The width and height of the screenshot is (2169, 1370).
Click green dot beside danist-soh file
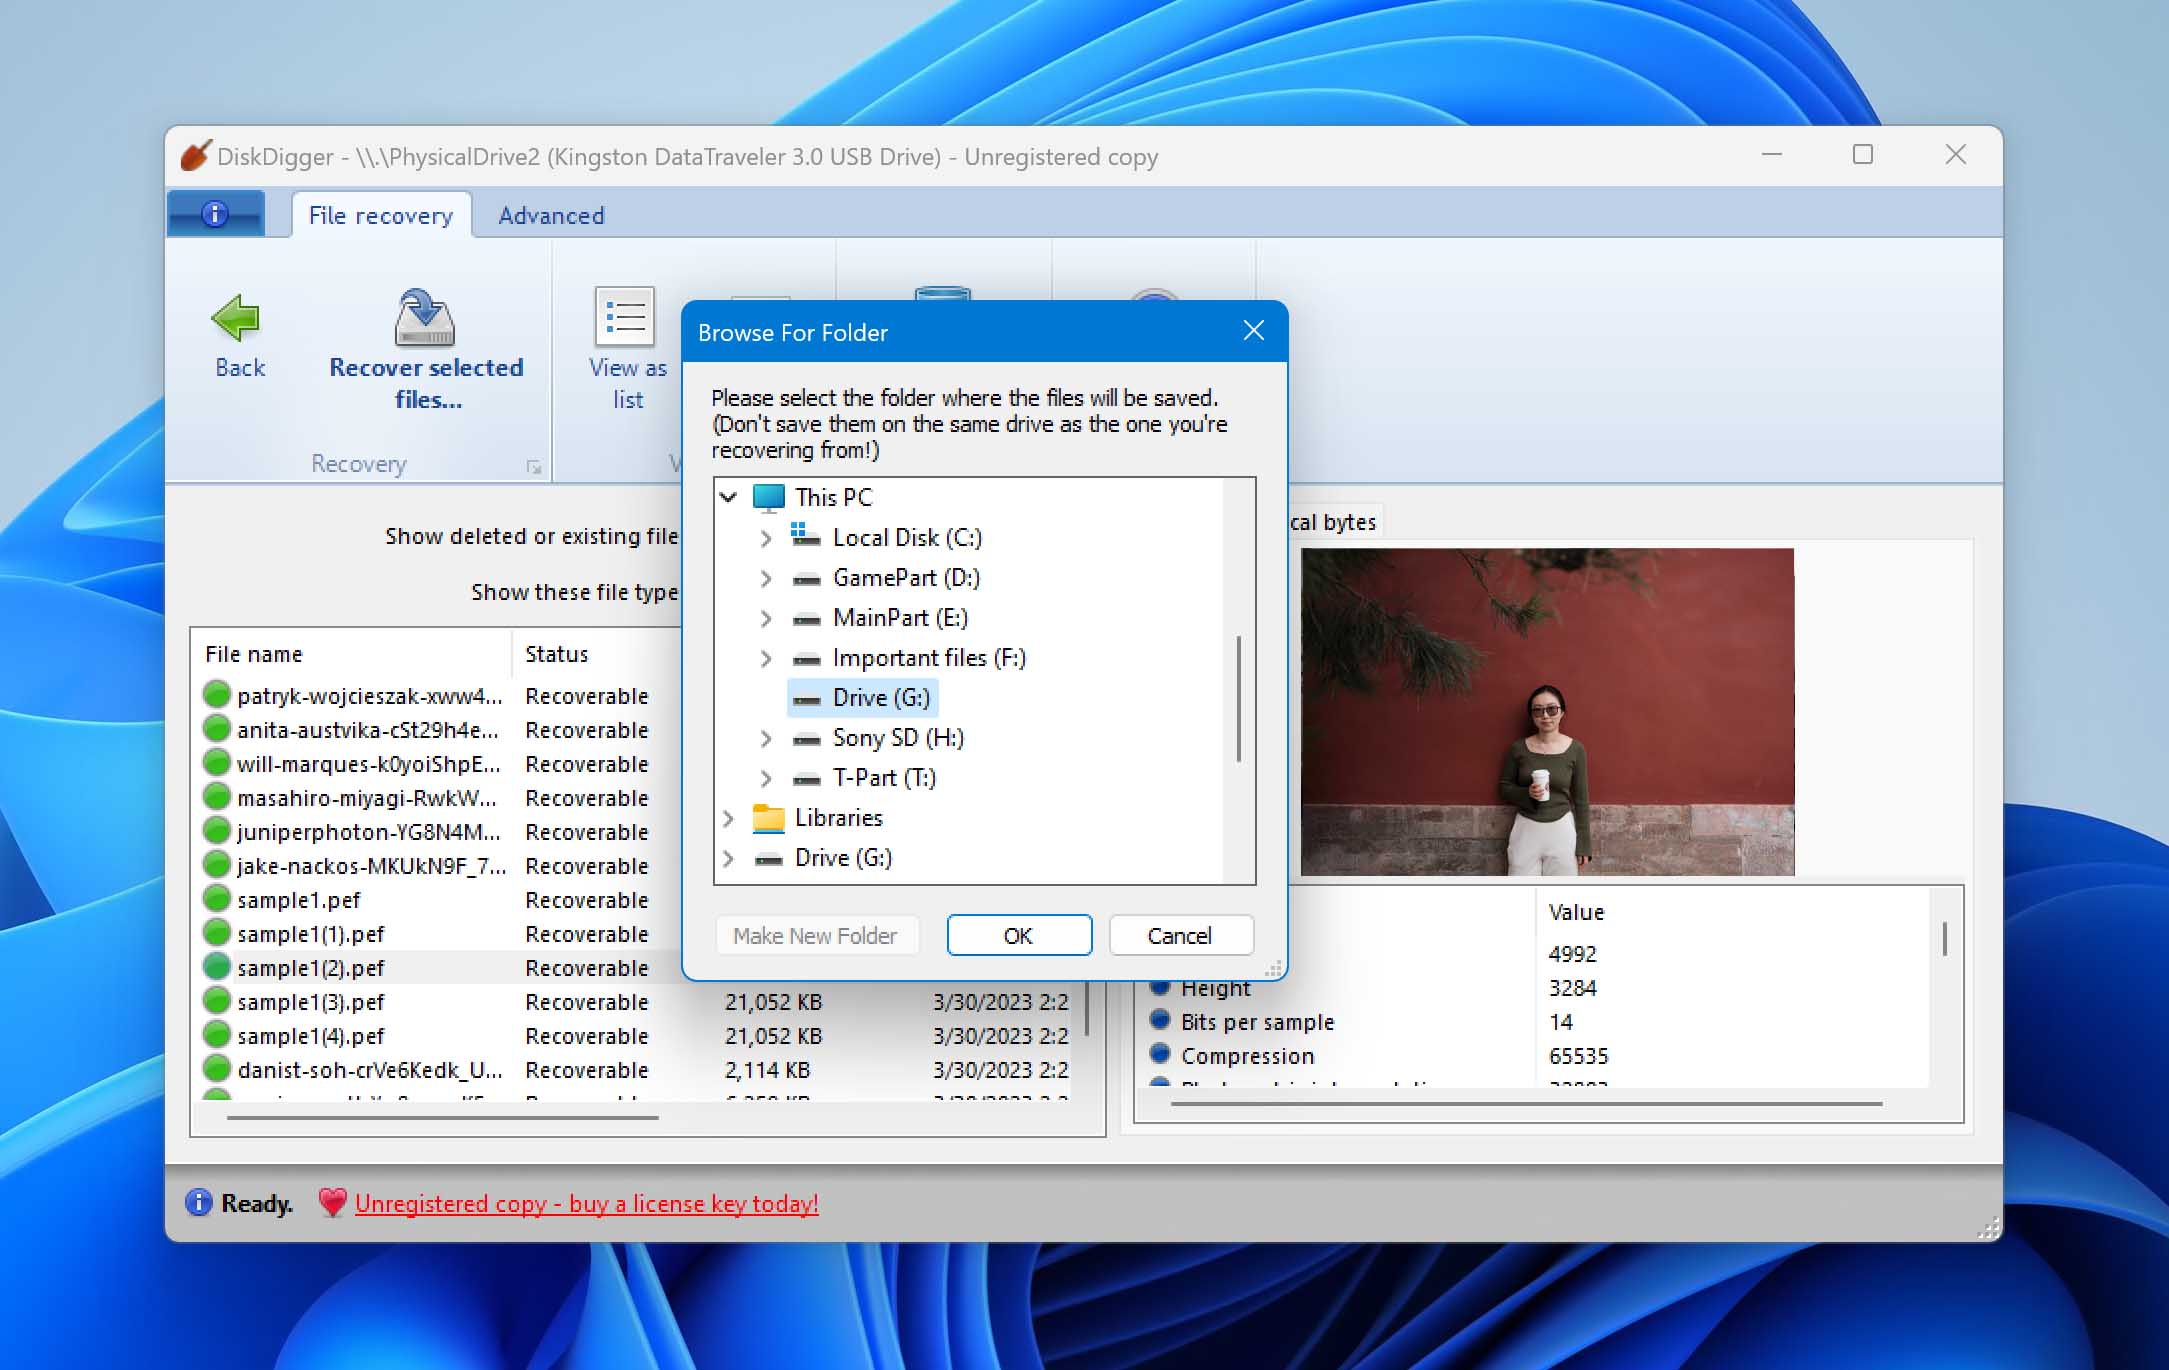[x=216, y=1069]
